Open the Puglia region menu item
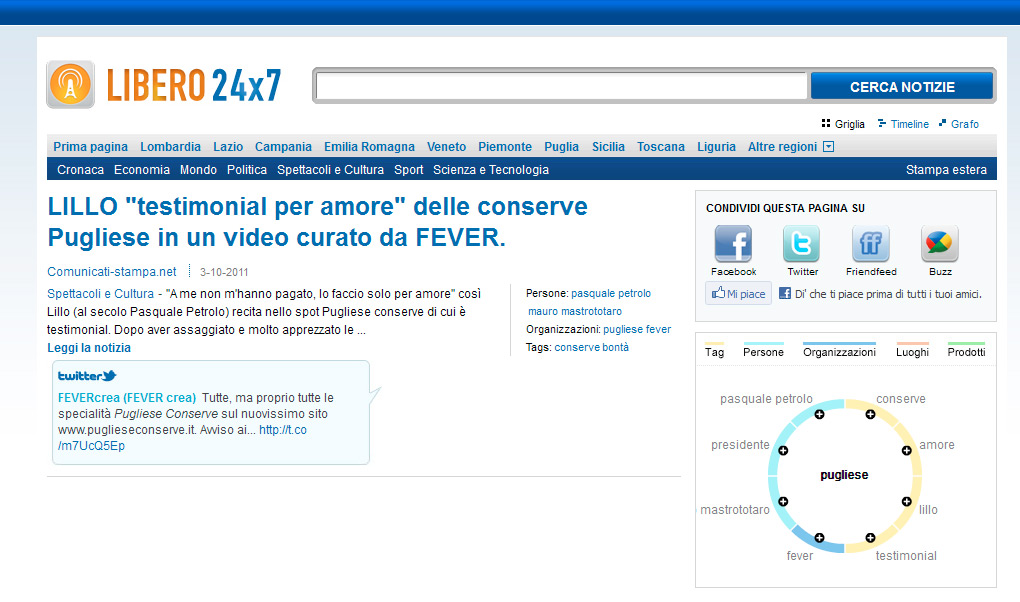The width and height of the screenshot is (1020, 602). point(561,146)
